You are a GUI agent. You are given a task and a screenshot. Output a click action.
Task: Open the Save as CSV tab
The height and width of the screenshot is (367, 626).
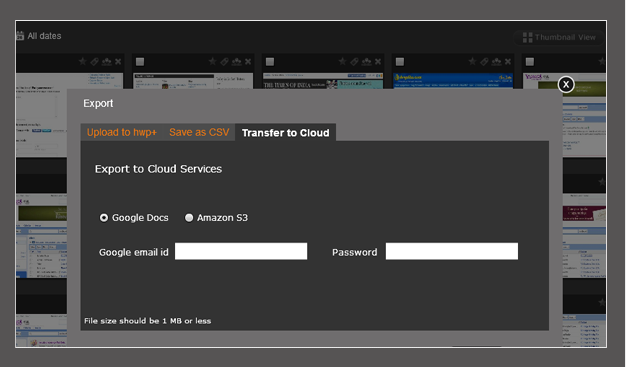[x=199, y=132]
